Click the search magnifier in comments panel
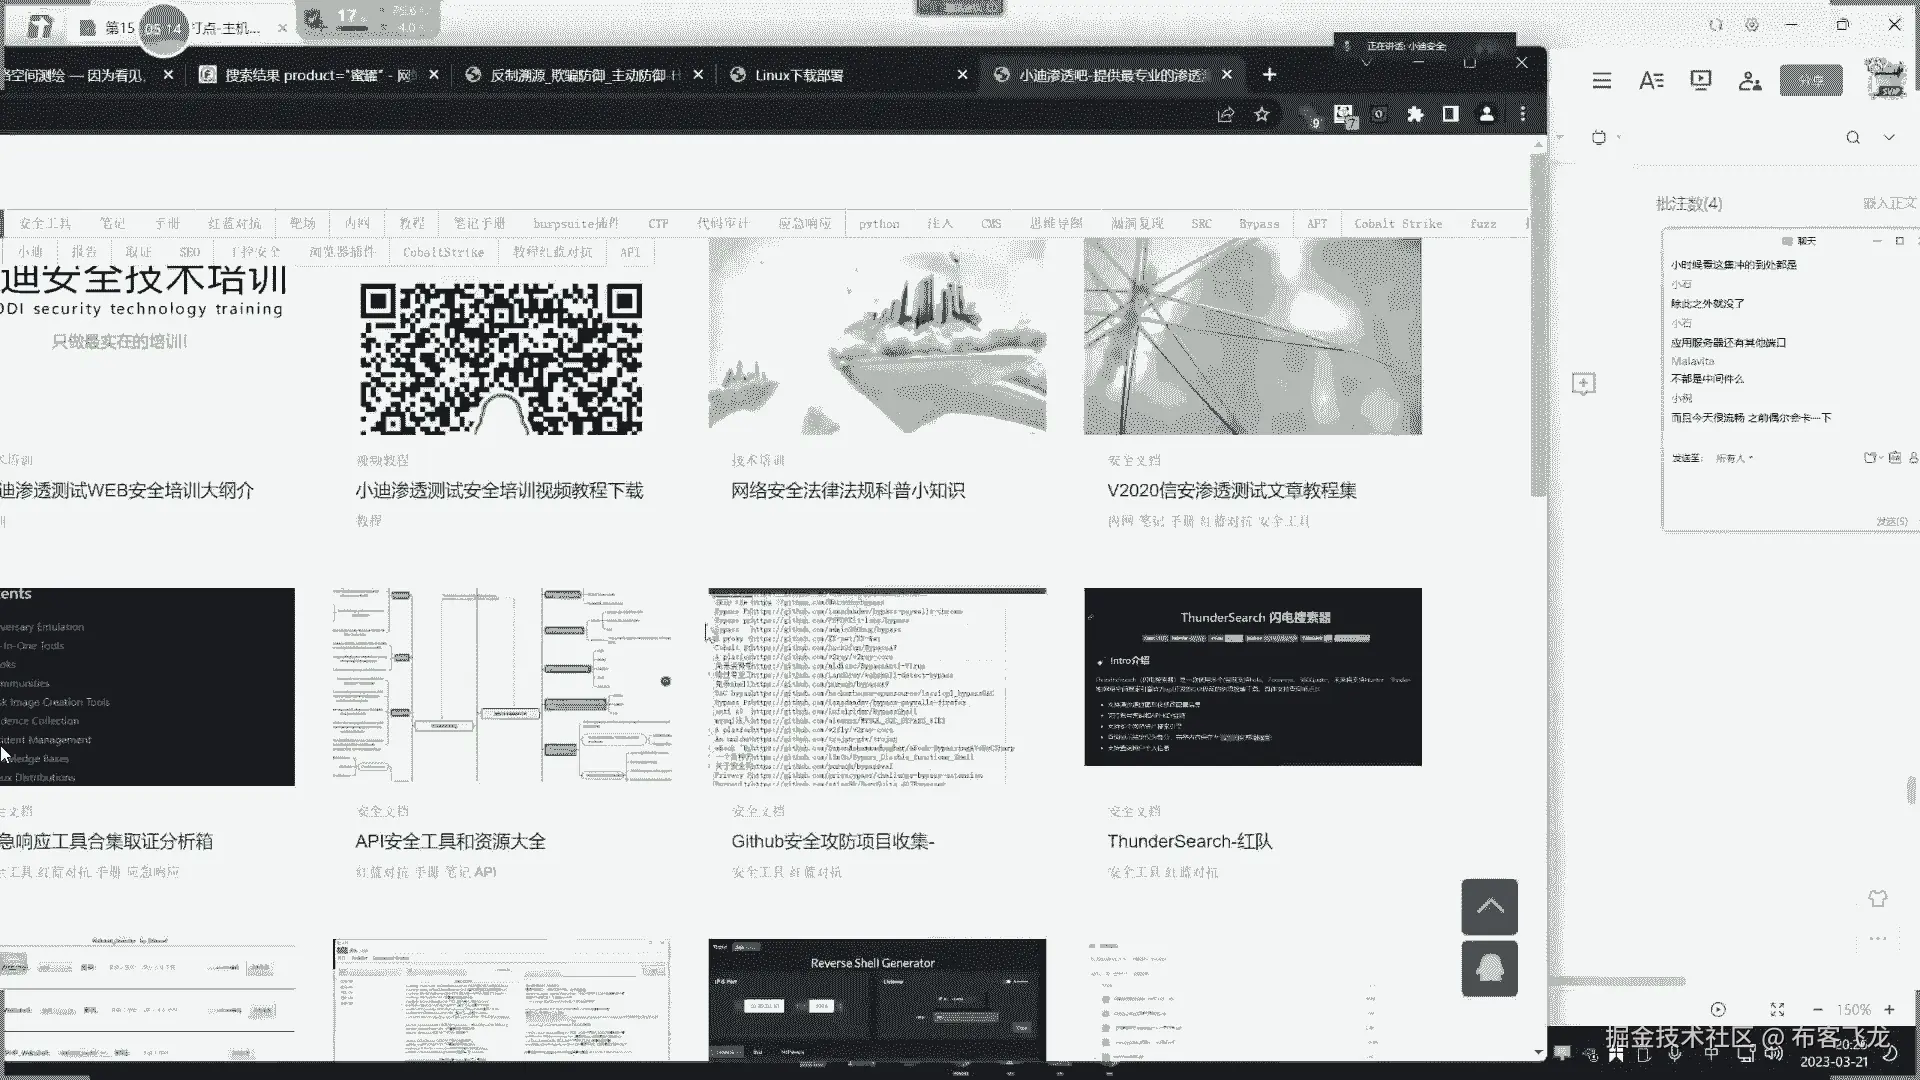Image resolution: width=1920 pixels, height=1080 pixels. point(1853,138)
